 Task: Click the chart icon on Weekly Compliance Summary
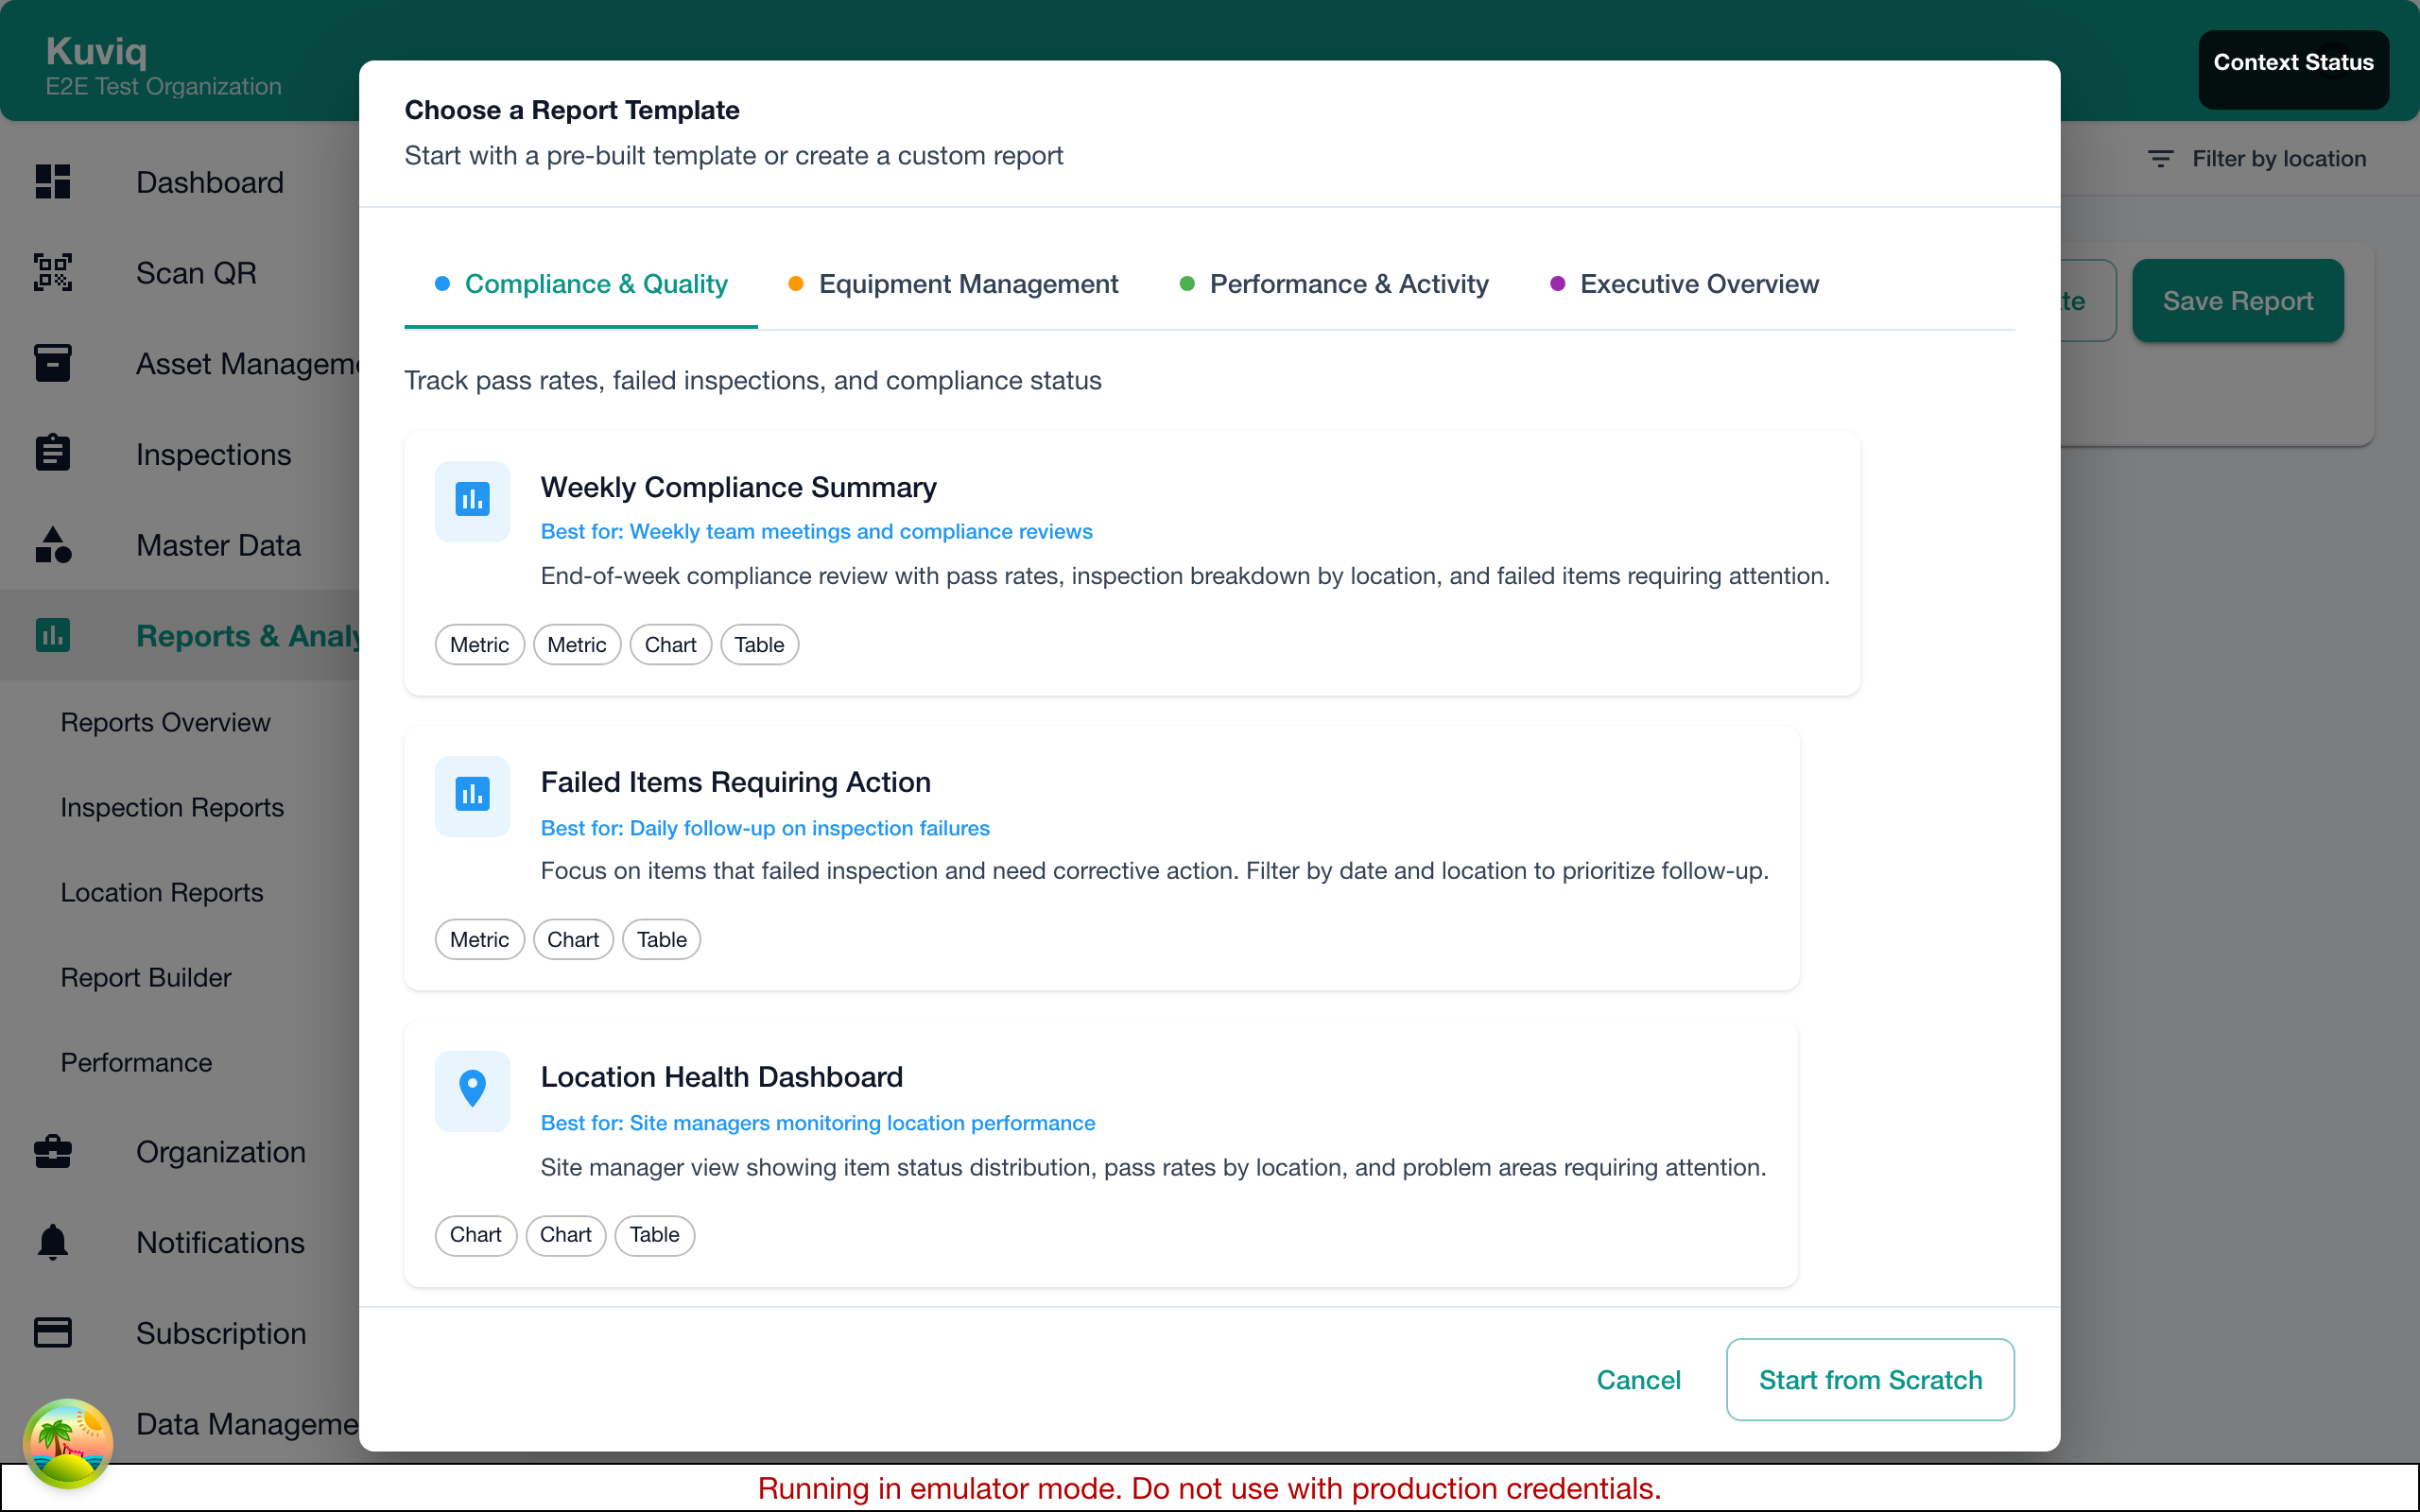coord(472,501)
